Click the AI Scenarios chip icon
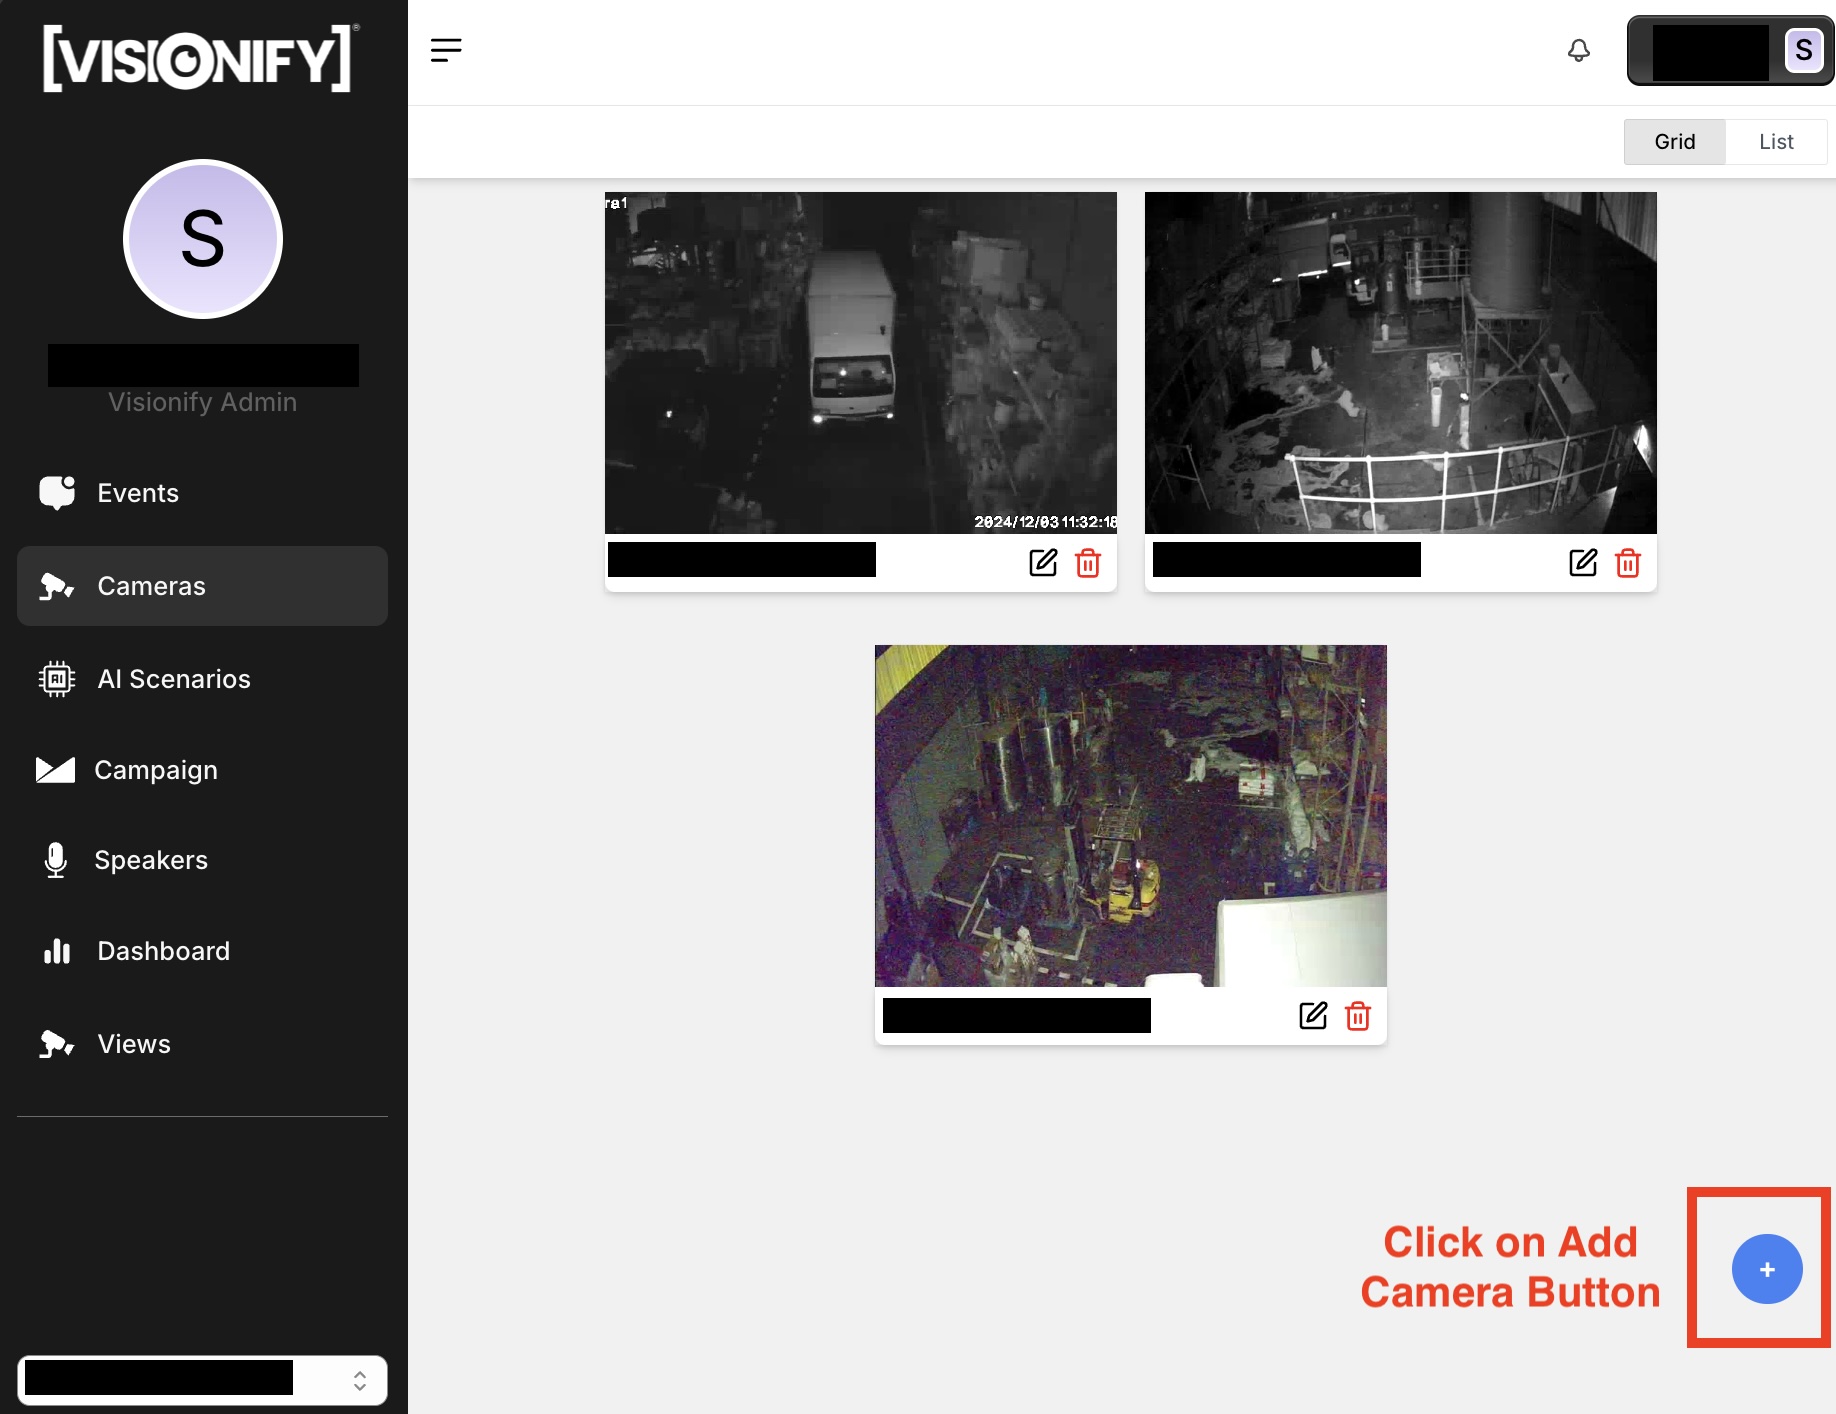The image size is (1836, 1414). pos(57,679)
